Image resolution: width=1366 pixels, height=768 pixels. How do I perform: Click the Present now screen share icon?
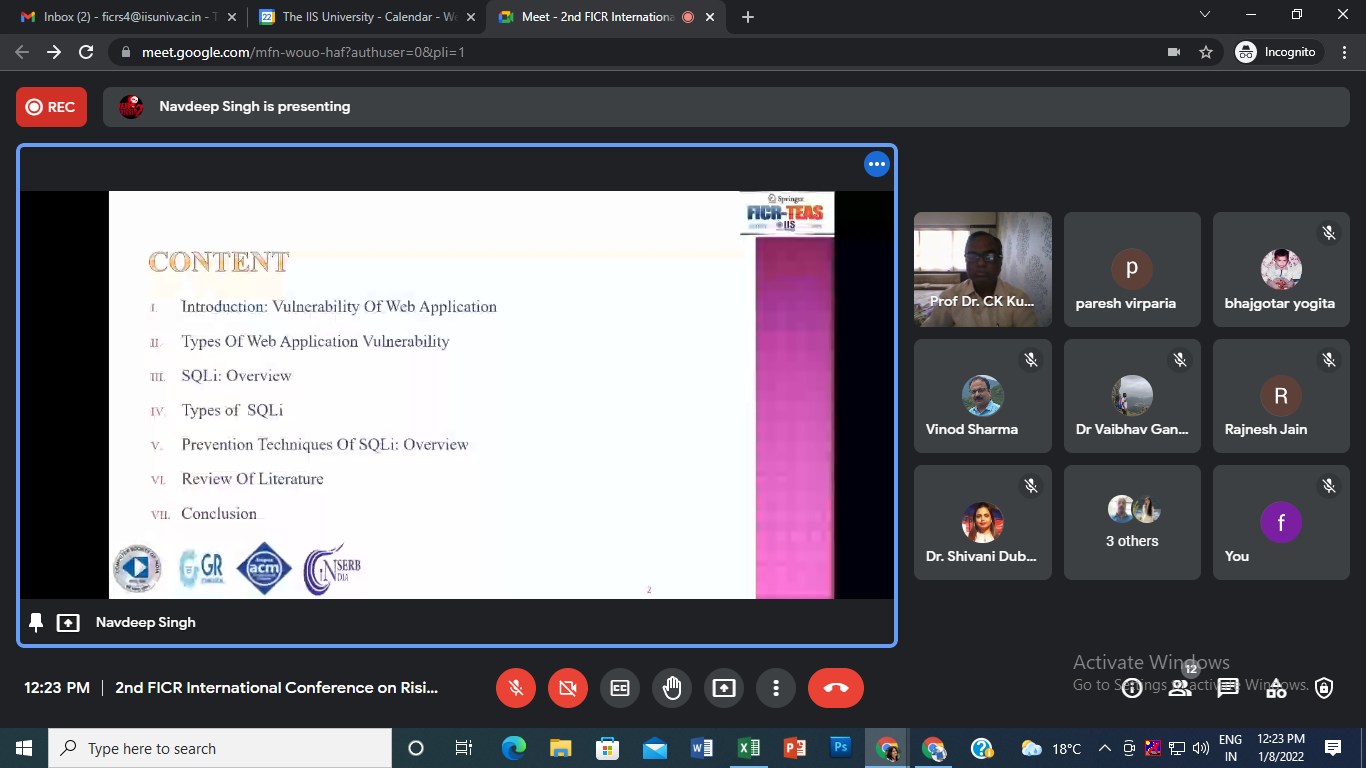[724, 688]
